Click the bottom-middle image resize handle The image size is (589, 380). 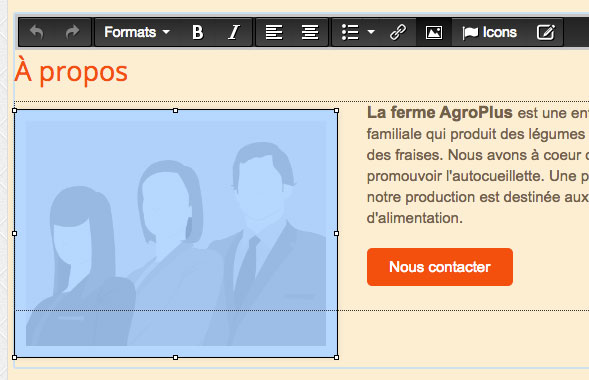tap(175, 357)
